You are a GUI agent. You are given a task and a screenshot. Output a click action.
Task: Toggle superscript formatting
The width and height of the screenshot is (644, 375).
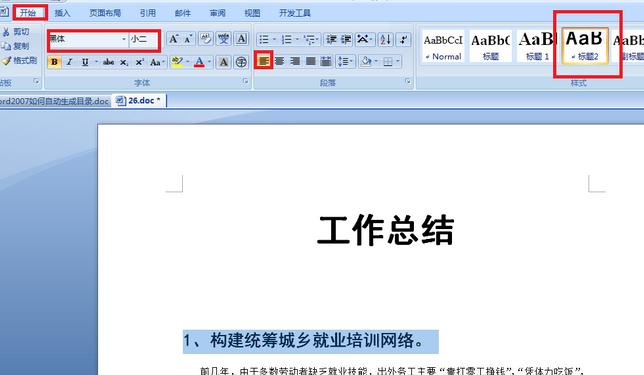click(140, 62)
